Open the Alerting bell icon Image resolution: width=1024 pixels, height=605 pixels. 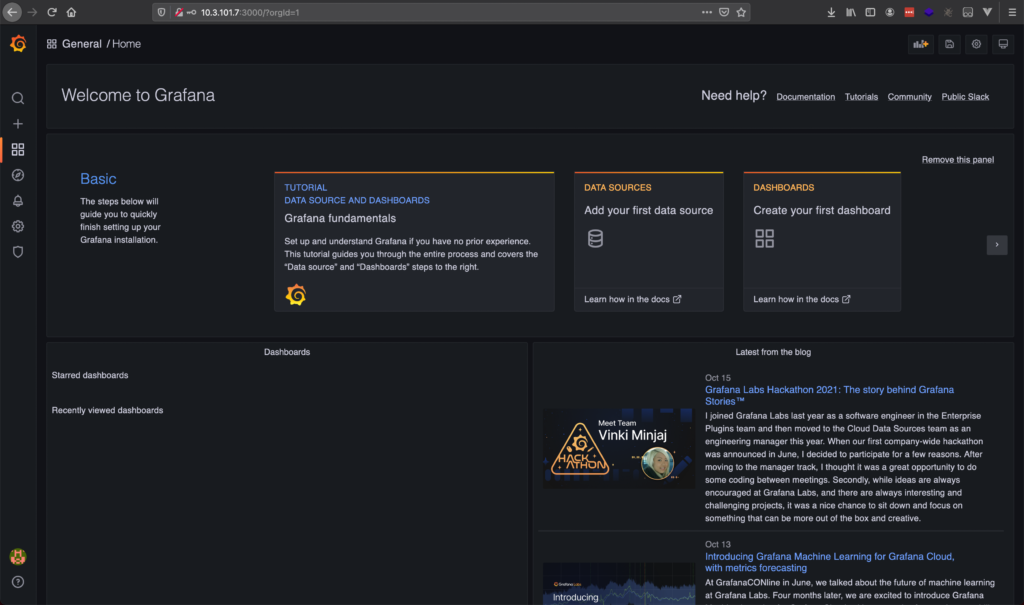point(18,201)
